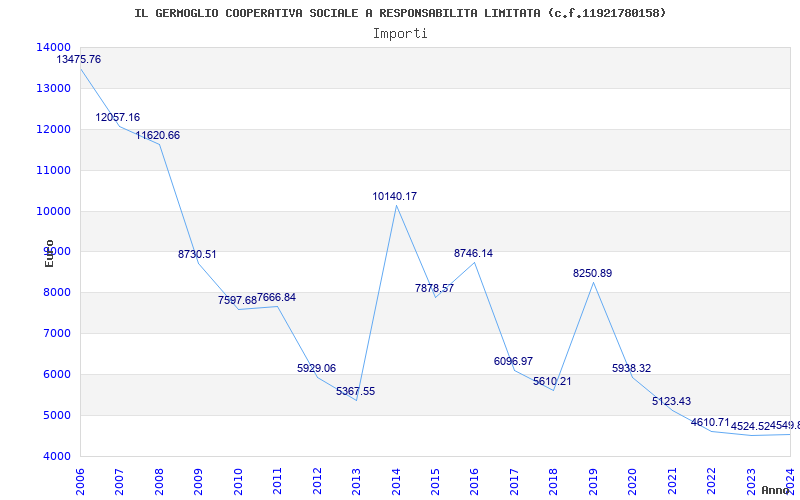Image resolution: width=800 pixels, height=500 pixels.
Task: Select the 8000 y-axis tick label
Action: click(56, 293)
